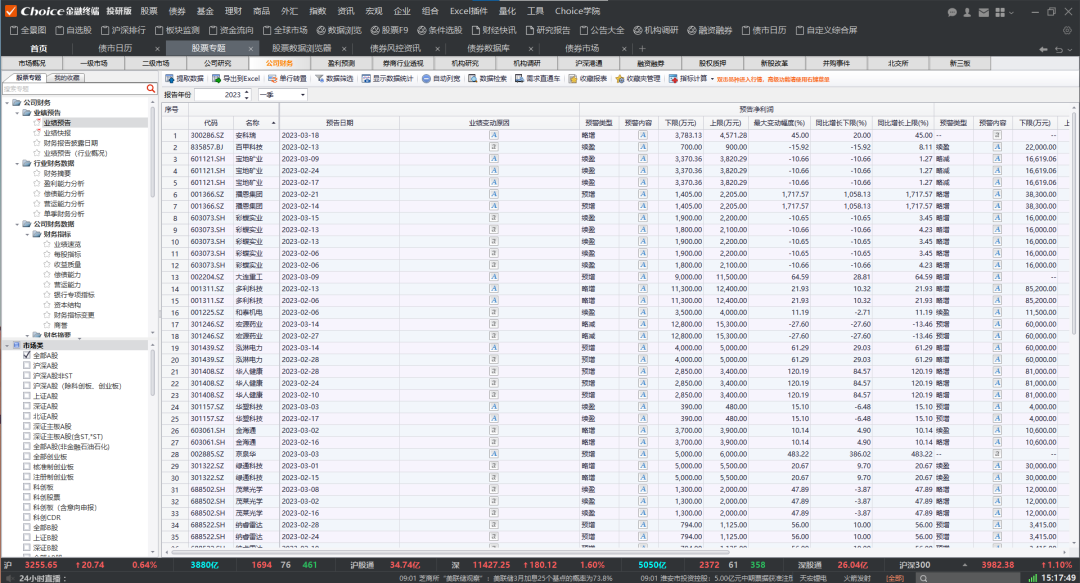Viewport: 1080px width, 583px height.
Task: Open 收藏夹管理 star icon
Action: pos(620,79)
